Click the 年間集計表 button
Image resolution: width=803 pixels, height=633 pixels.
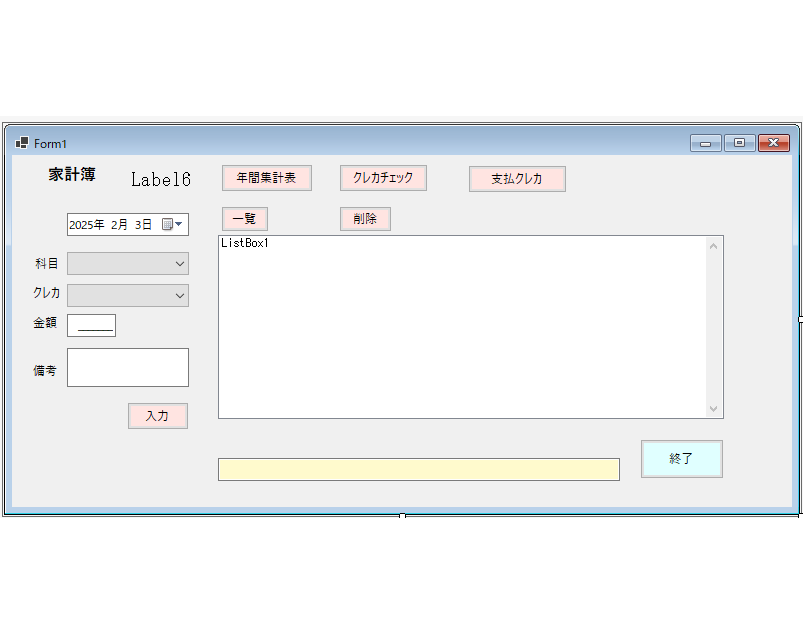pos(266,178)
